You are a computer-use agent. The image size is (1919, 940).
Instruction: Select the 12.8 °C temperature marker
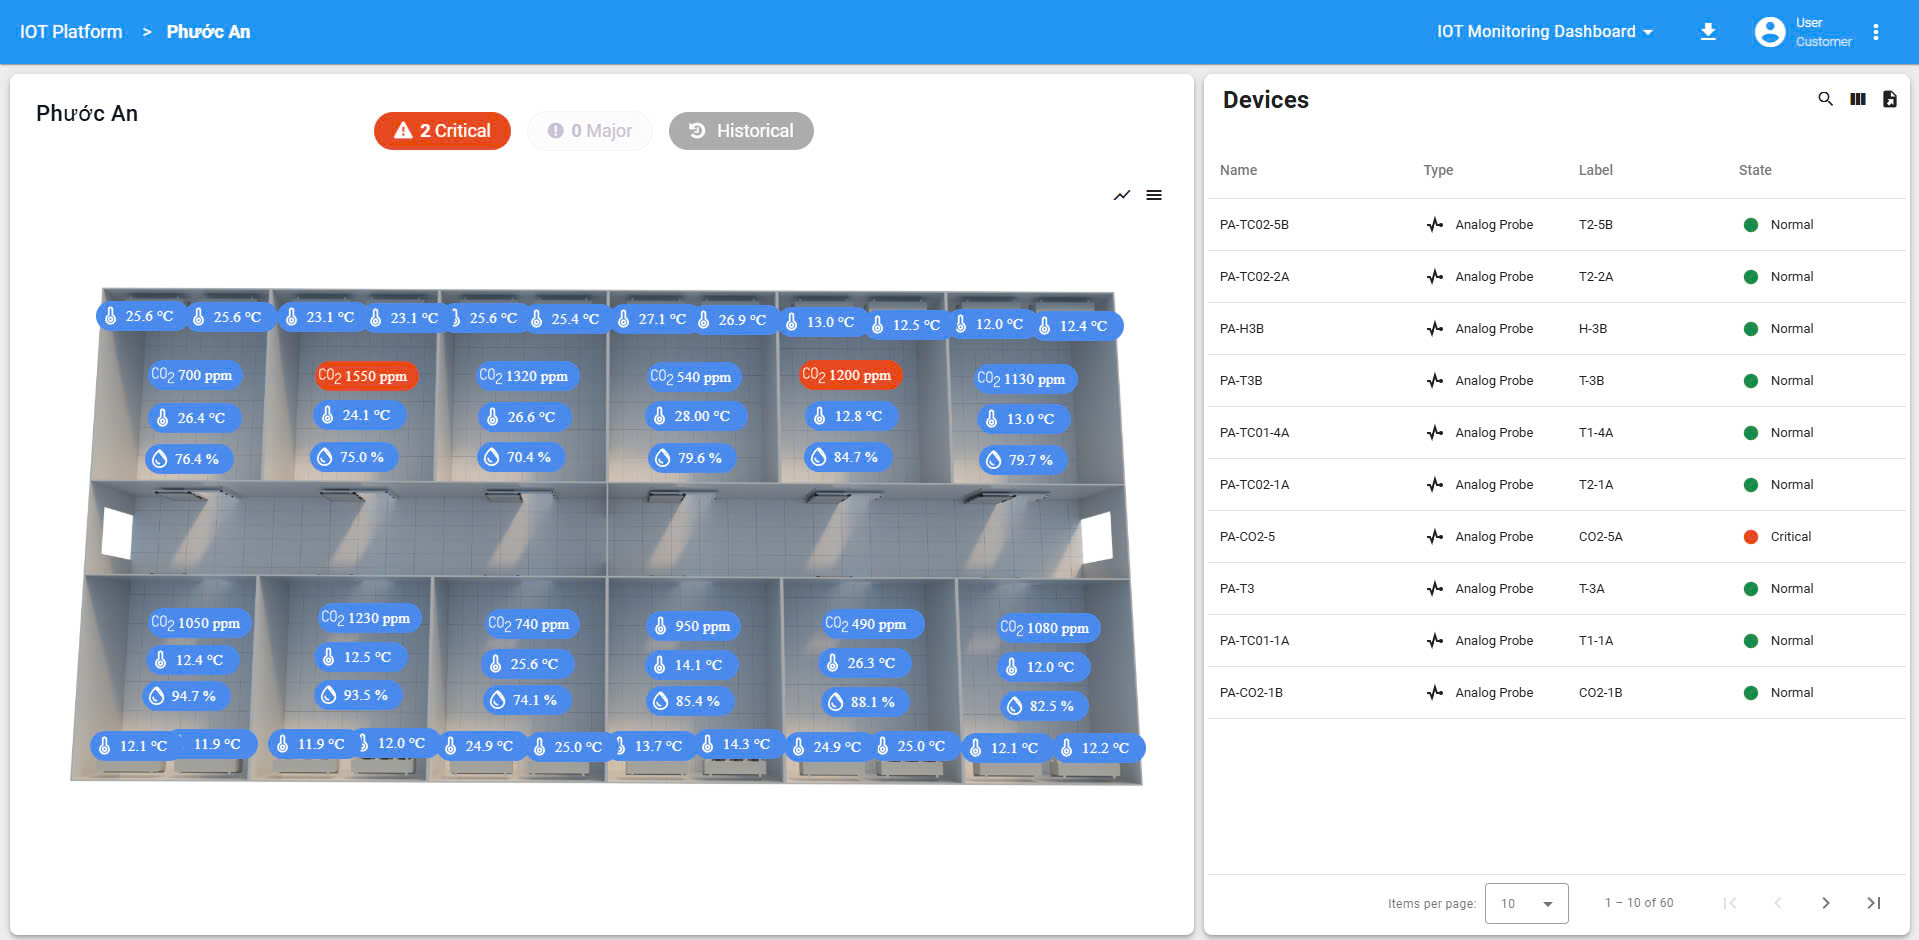click(851, 416)
